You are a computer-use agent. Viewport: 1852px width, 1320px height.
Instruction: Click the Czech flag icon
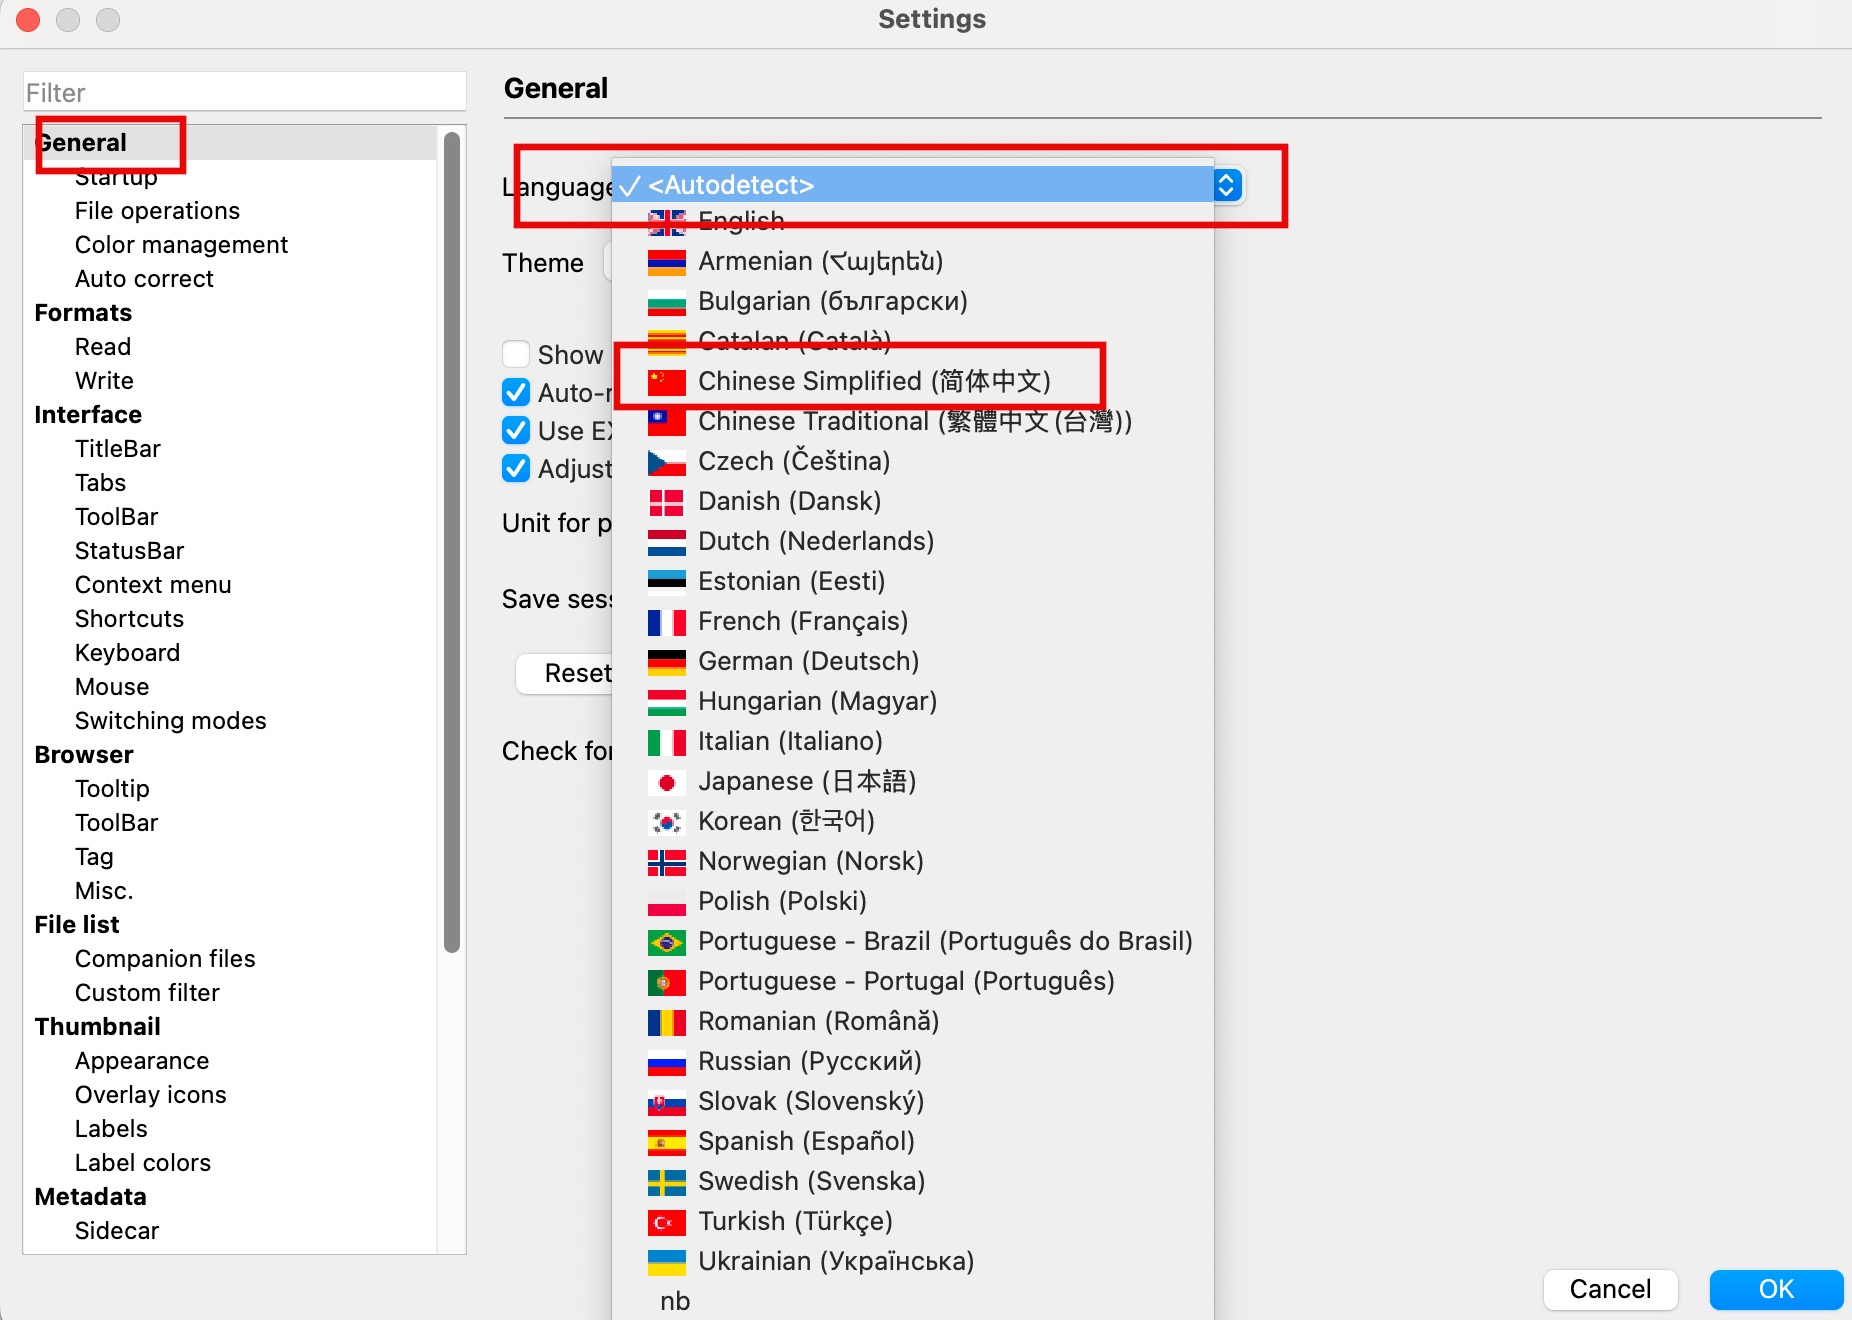tap(666, 462)
